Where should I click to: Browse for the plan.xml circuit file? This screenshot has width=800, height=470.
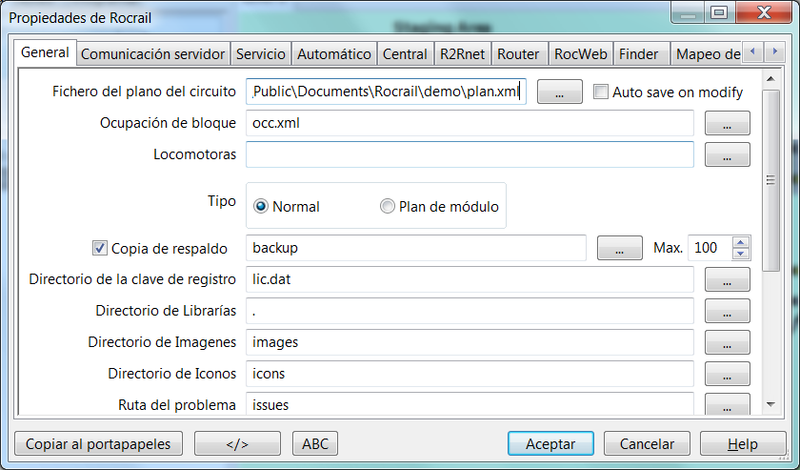560,92
